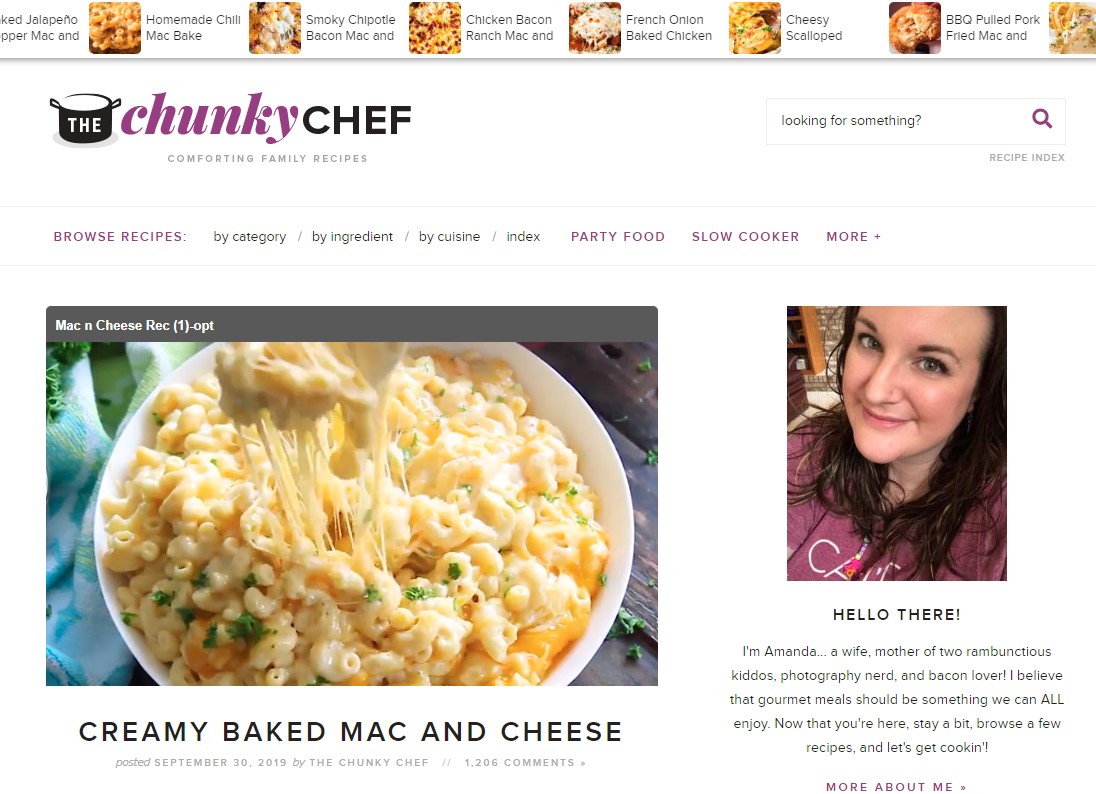Click RECIPE INDEX link under search
The image size is (1096, 794).
tap(1027, 157)
